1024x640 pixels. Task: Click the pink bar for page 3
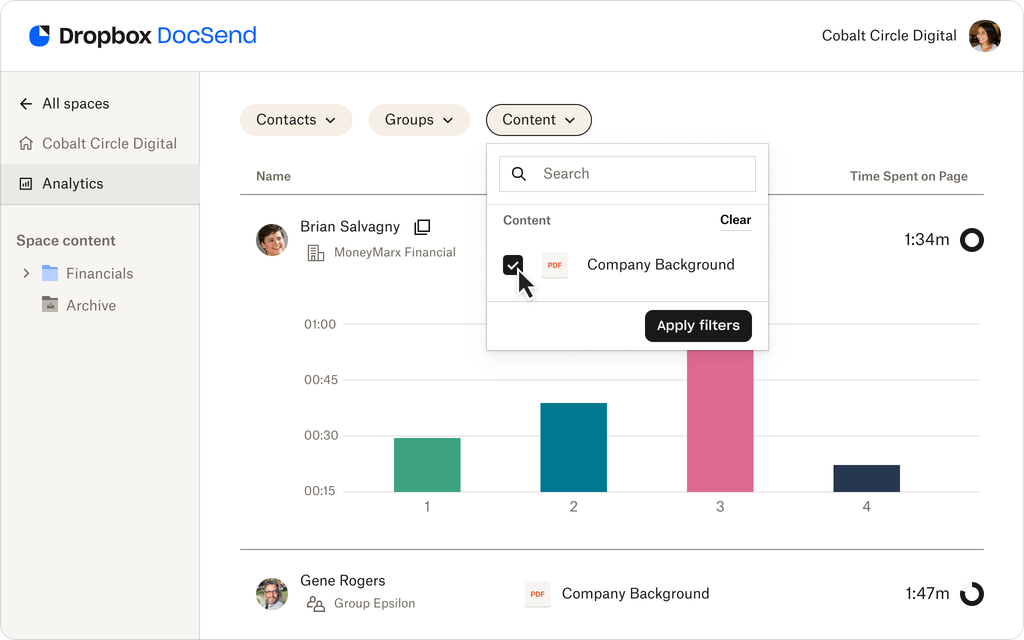[x=719, y=420]
